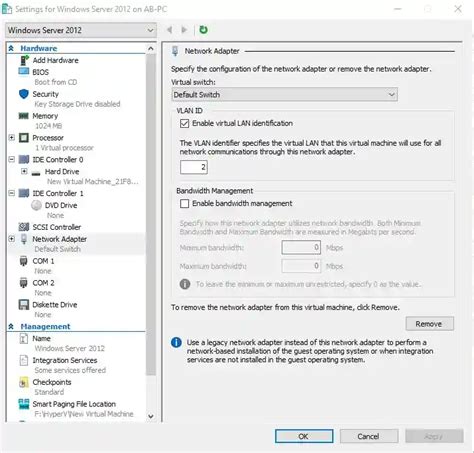Click the Apply button

tap(434, 436)
